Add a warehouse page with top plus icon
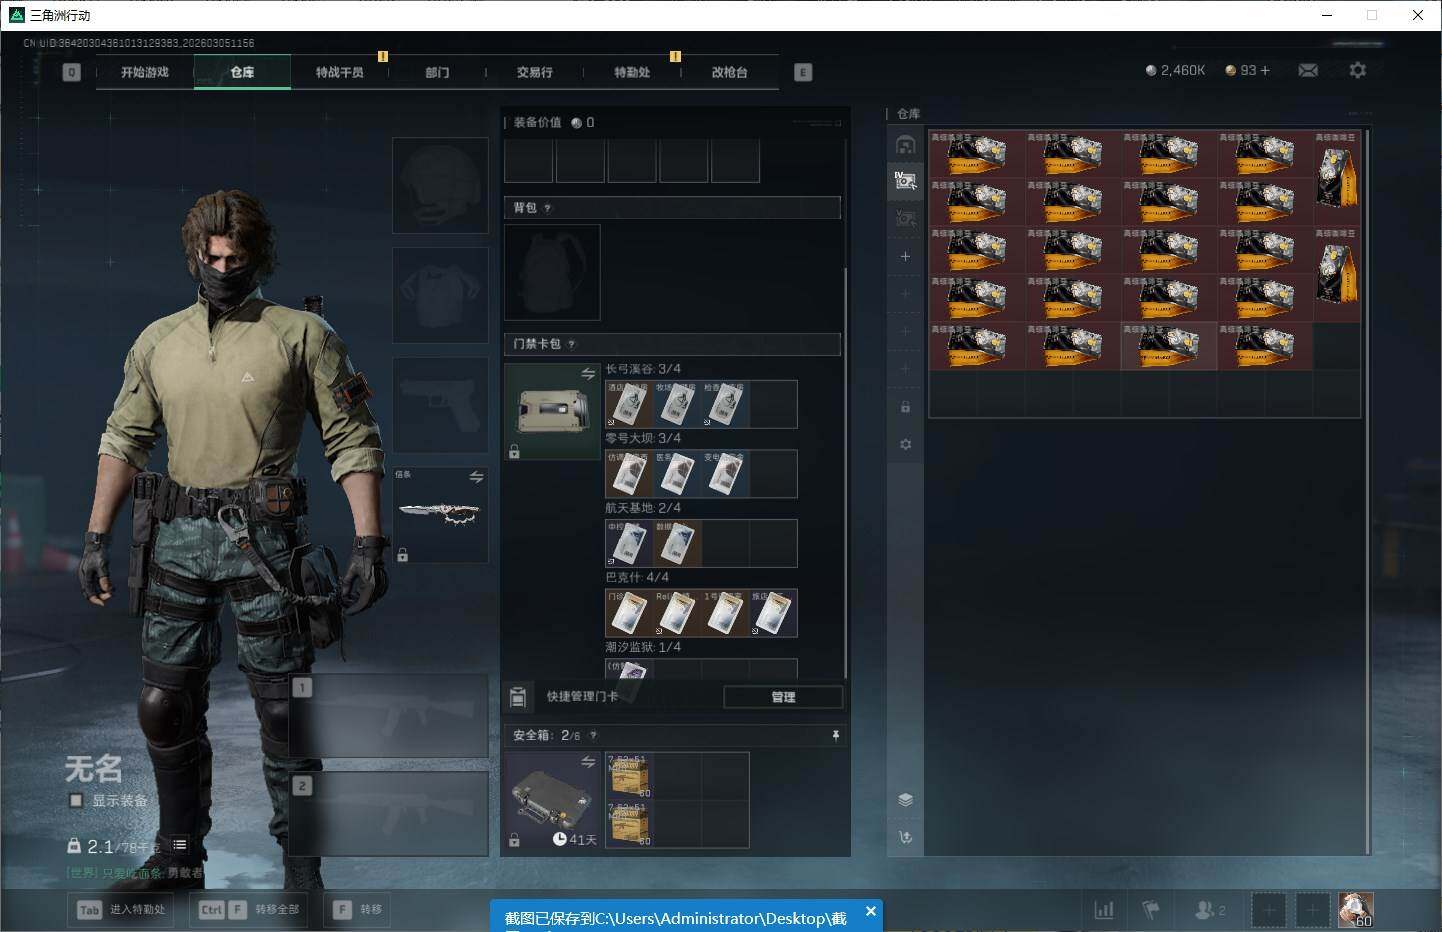The image size is (1442, 932). tap(905, 256)
